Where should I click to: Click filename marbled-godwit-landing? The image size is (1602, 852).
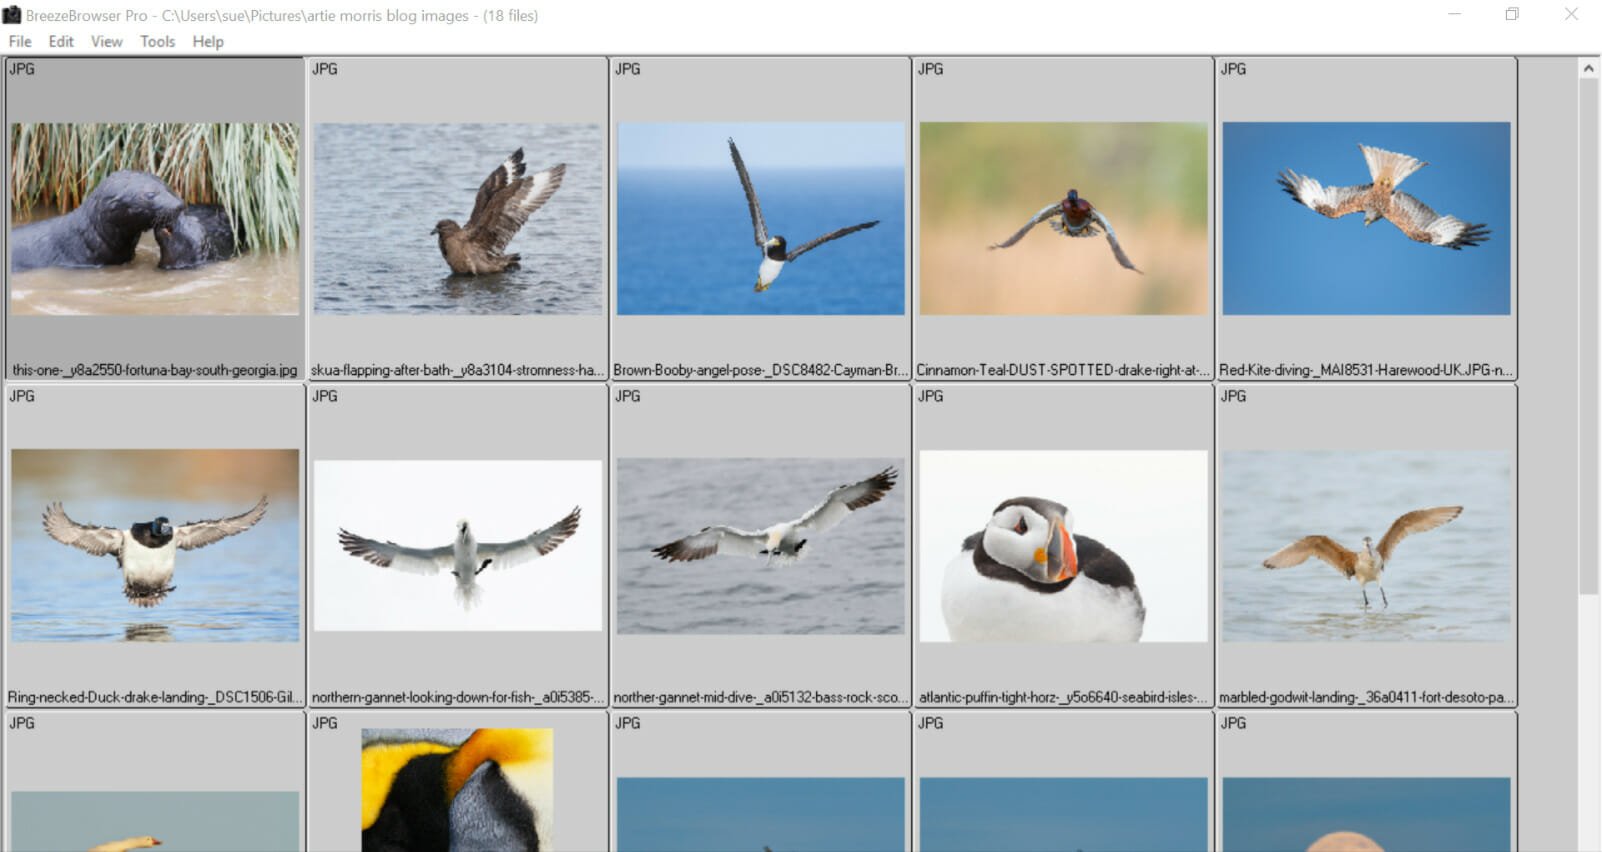1366,697
